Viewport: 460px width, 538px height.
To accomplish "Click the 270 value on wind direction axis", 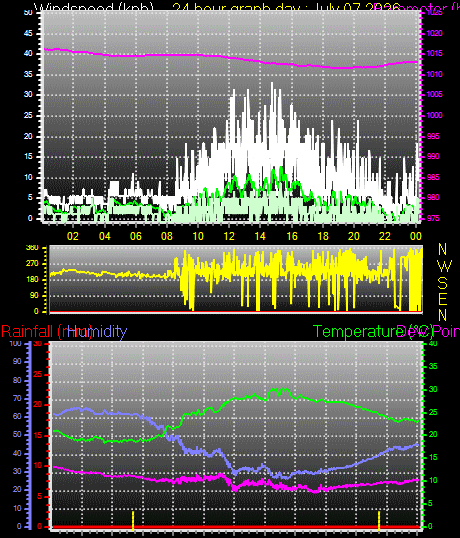I will click(33, 264).
